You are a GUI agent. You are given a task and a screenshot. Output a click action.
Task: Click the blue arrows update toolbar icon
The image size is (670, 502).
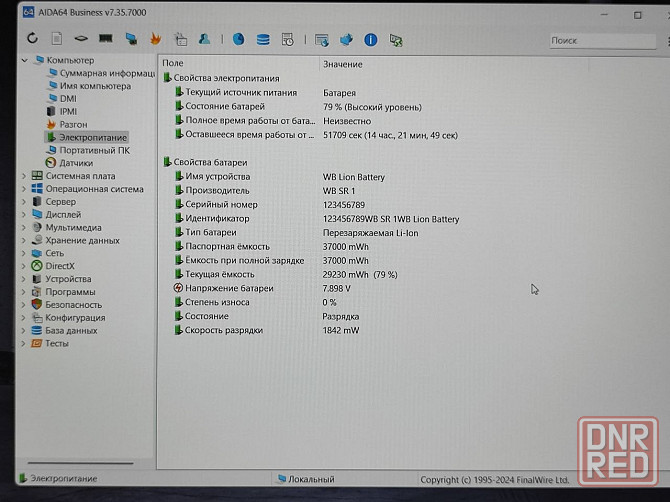(x=346, y=40)
